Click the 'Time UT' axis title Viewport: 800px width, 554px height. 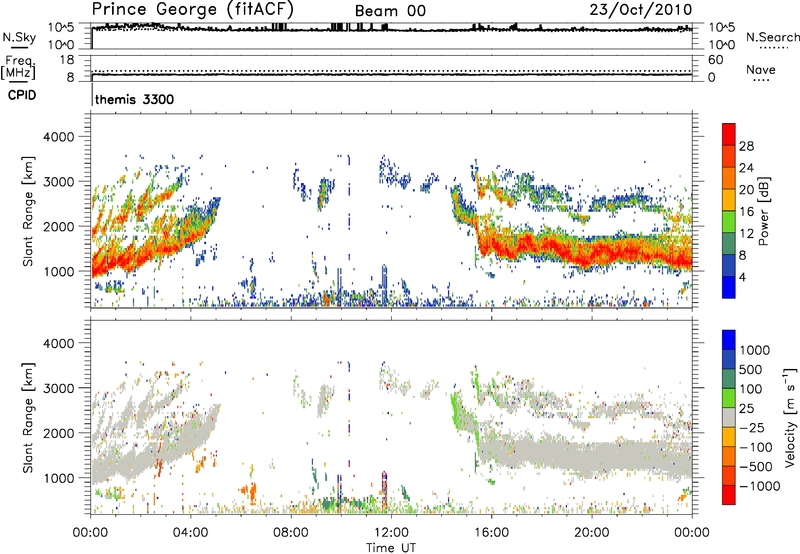click(x=391, y=548)
